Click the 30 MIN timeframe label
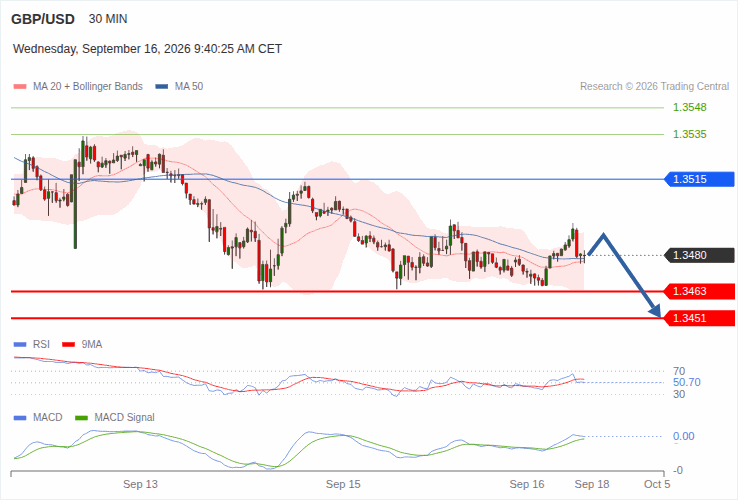Image resolution: width=738 pixels, height=500 pixels. [108, 19]
